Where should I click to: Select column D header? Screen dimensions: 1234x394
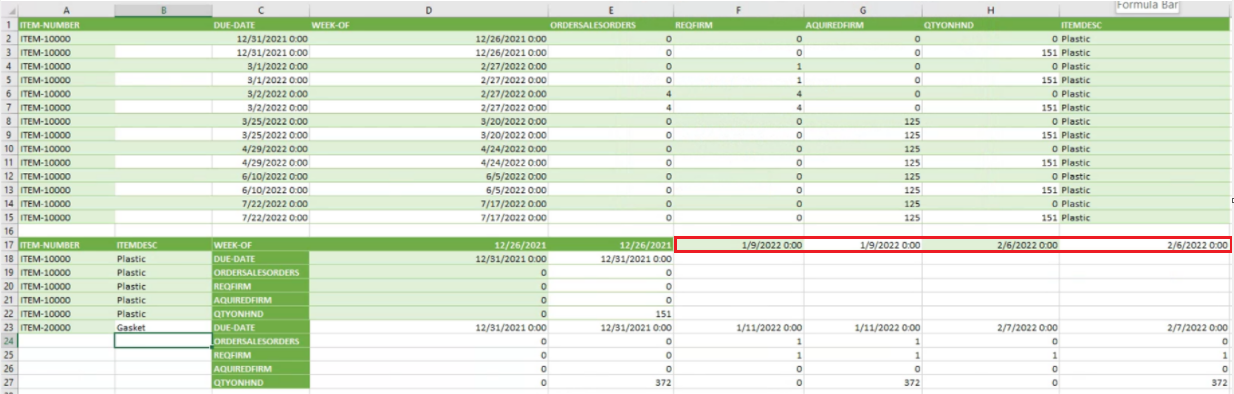(429, 10)
